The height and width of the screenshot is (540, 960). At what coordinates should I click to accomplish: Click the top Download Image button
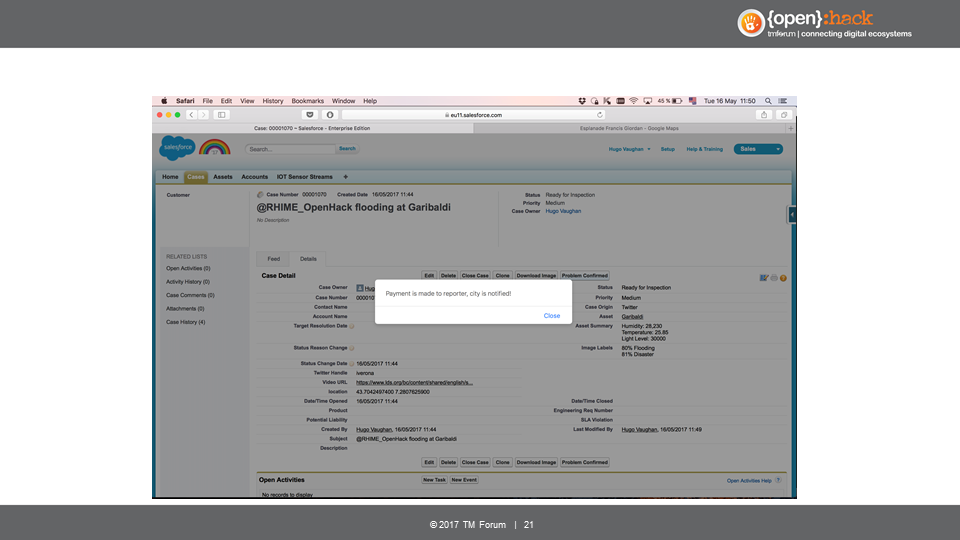point(536,276)
